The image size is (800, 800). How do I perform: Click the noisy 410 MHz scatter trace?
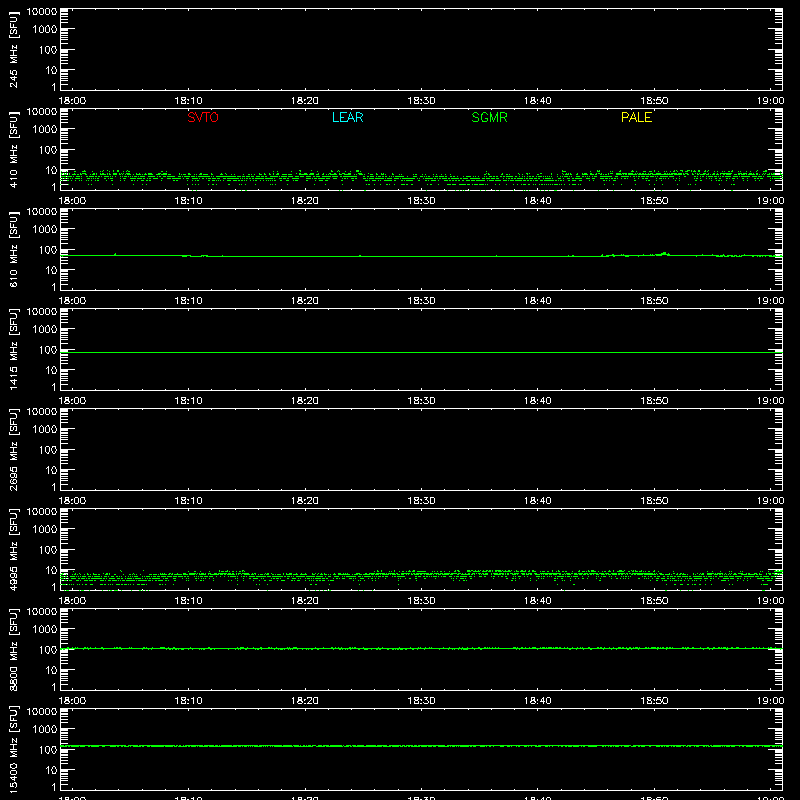click(421, 178)
